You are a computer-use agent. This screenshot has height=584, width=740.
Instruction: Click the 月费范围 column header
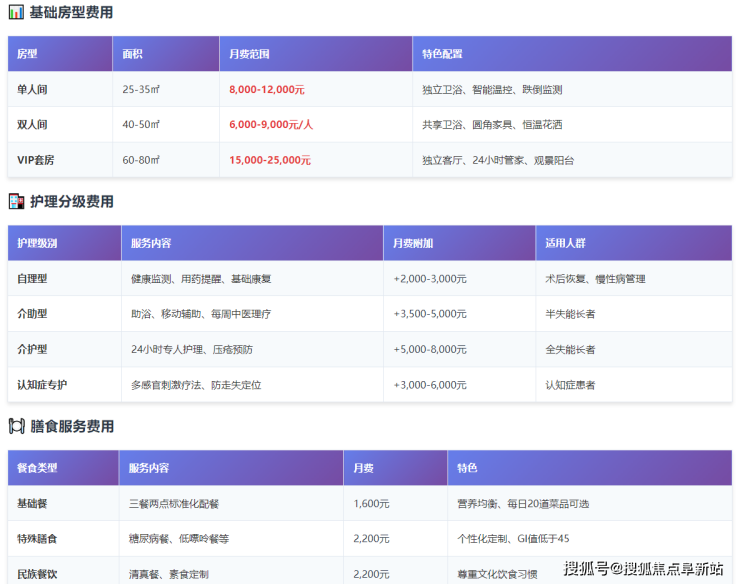click(249, 54)
